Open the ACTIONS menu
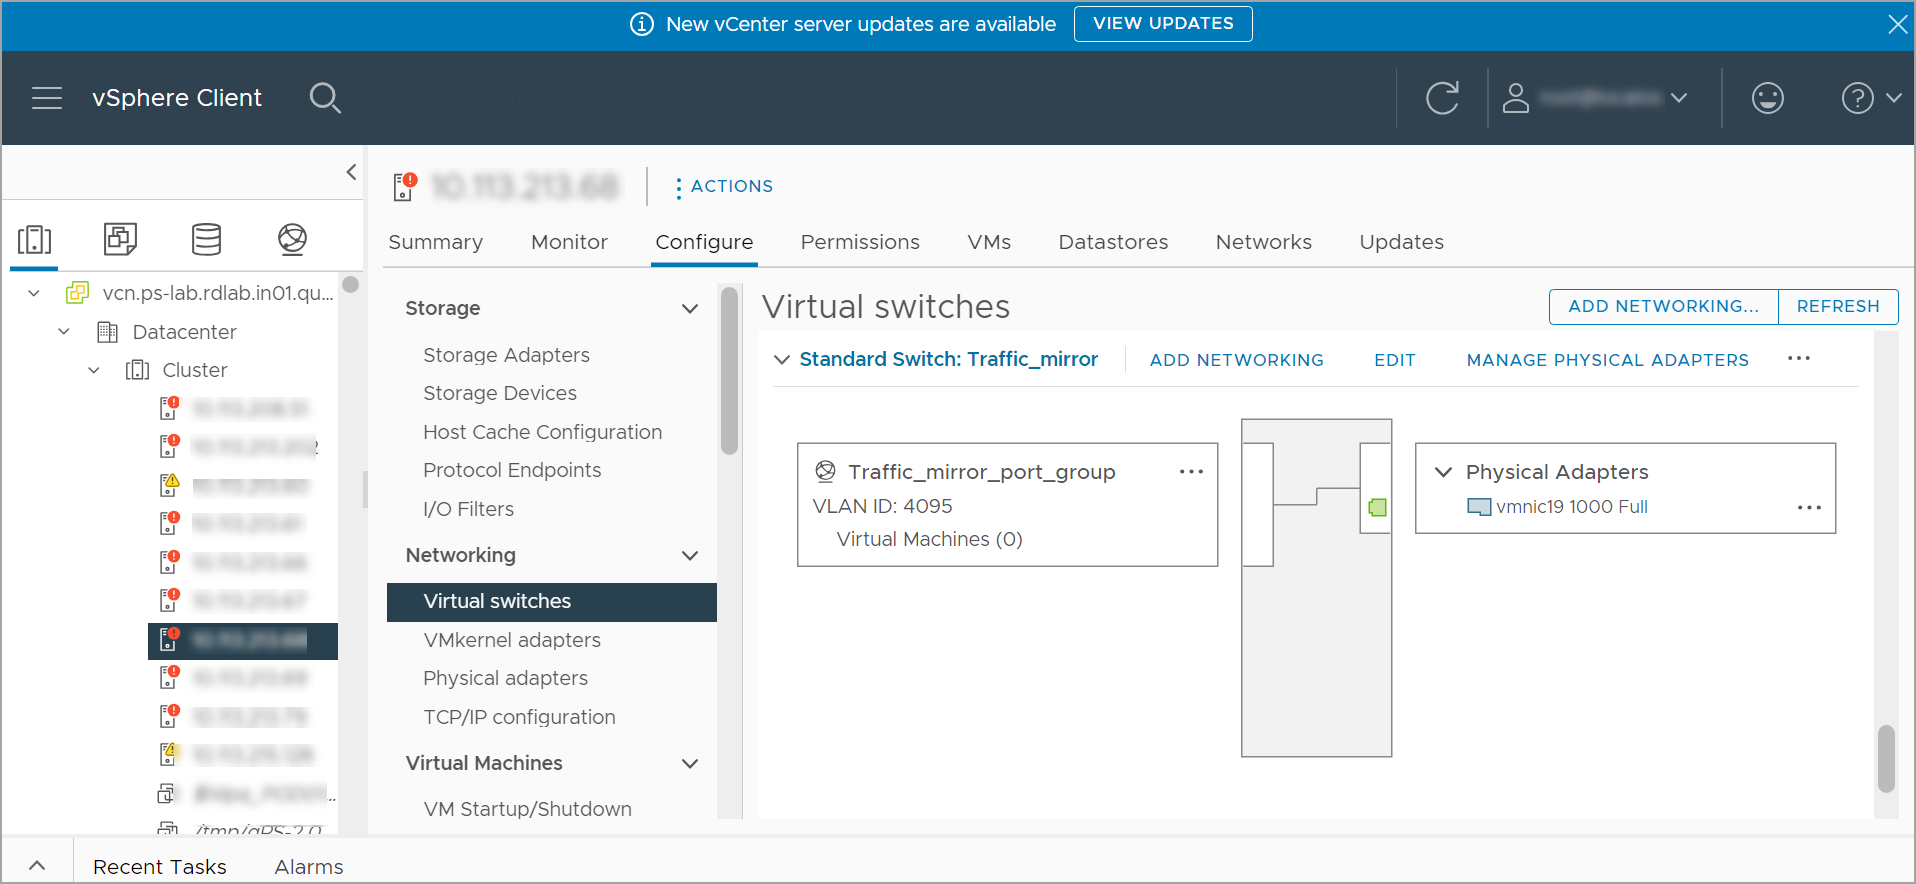 click(x=723, y=187)
